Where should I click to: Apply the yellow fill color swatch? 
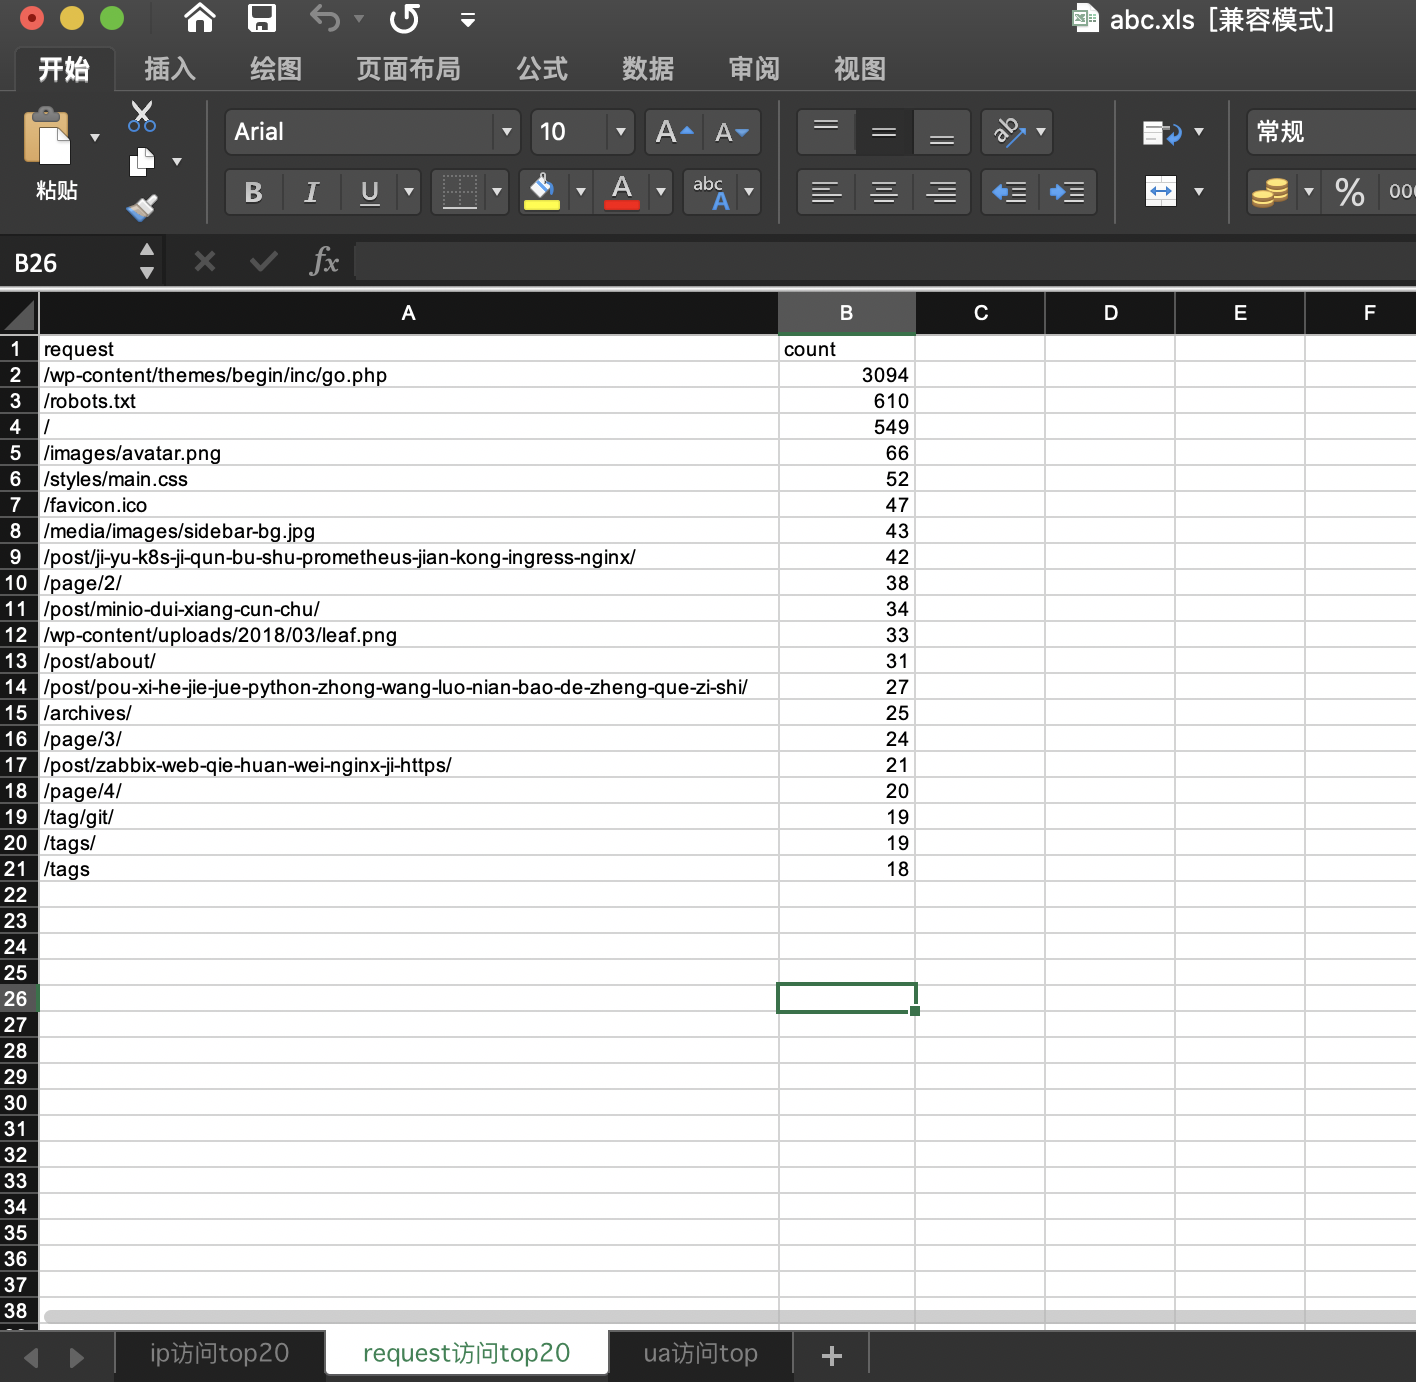tap(542, 192)
